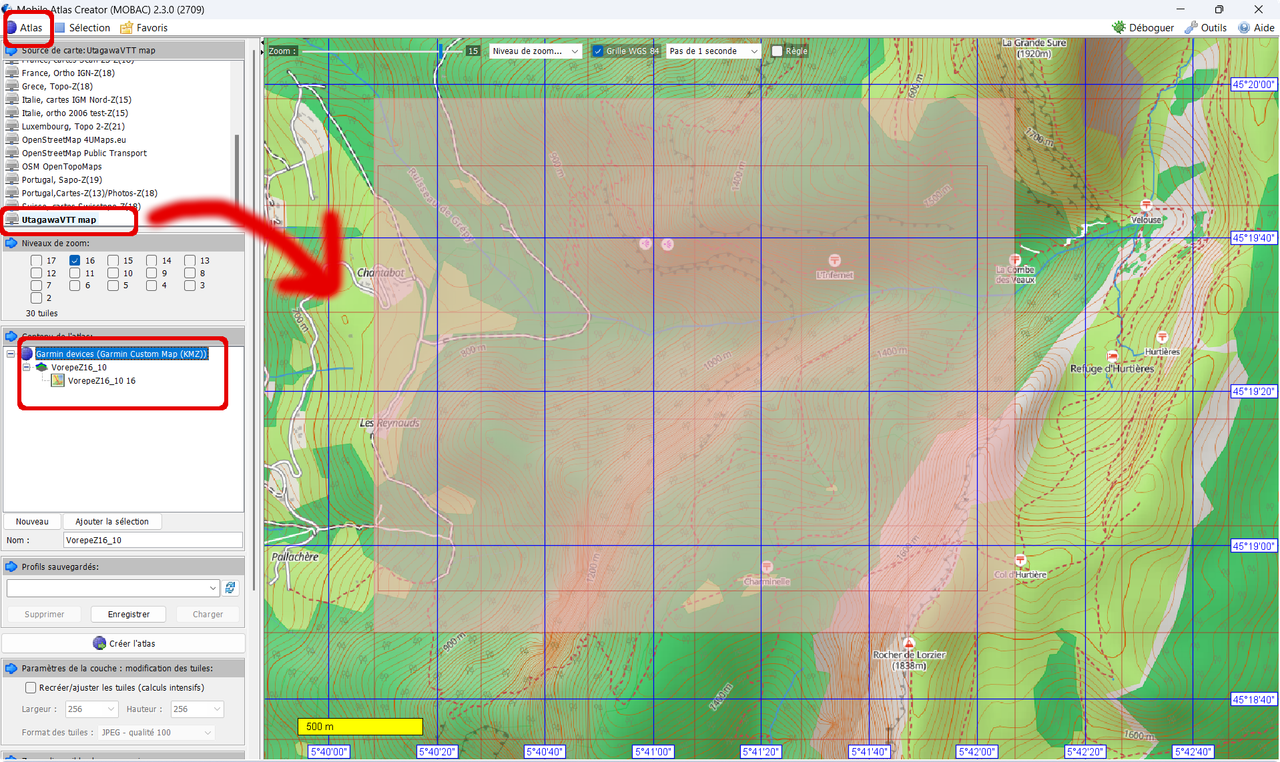Collapse the Profils sauvegardés panel arrow

point(11,567)
